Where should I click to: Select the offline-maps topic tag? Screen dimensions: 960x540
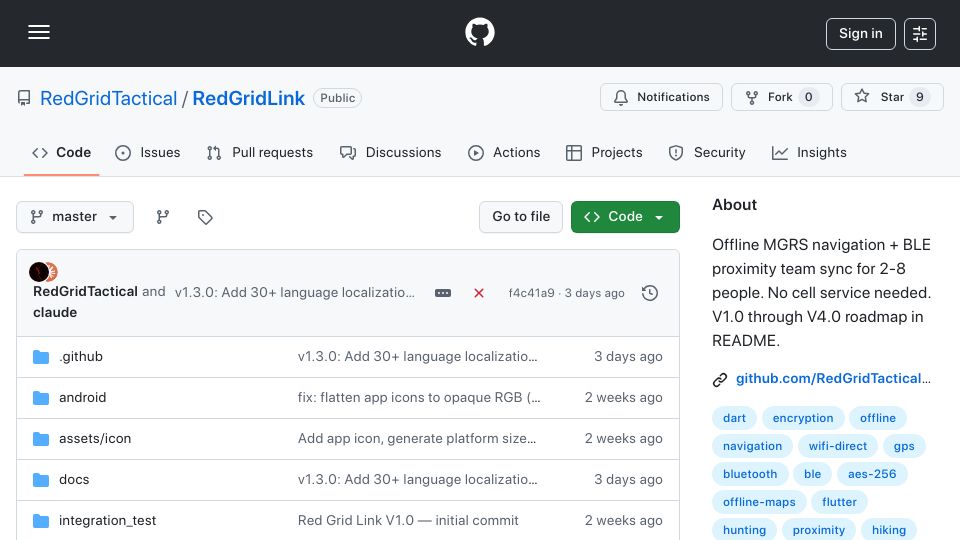[x=759, y=502]
